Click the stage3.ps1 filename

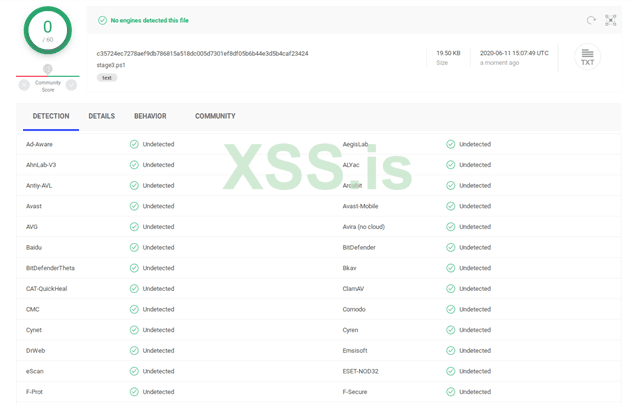(113, 64)
